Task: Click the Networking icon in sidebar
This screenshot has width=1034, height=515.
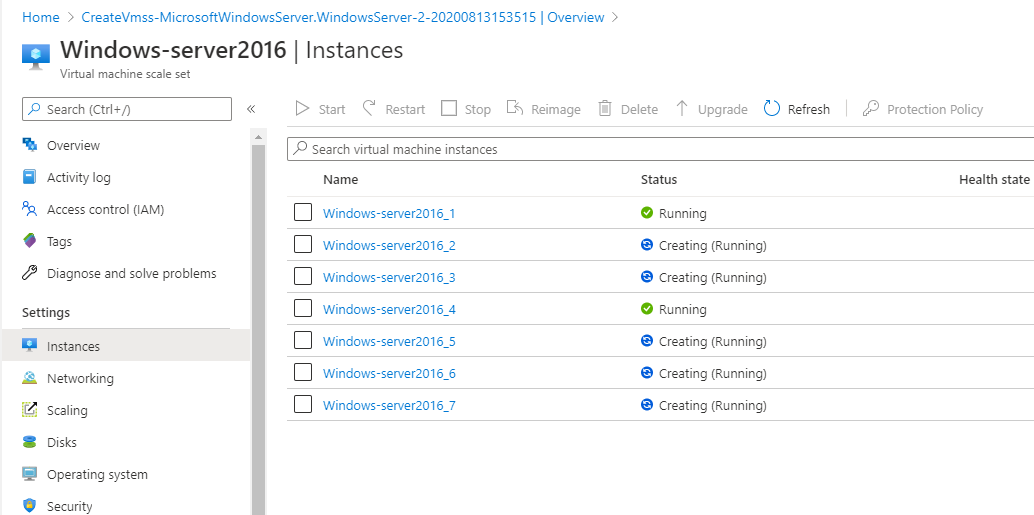Action: tap(30, 378)
